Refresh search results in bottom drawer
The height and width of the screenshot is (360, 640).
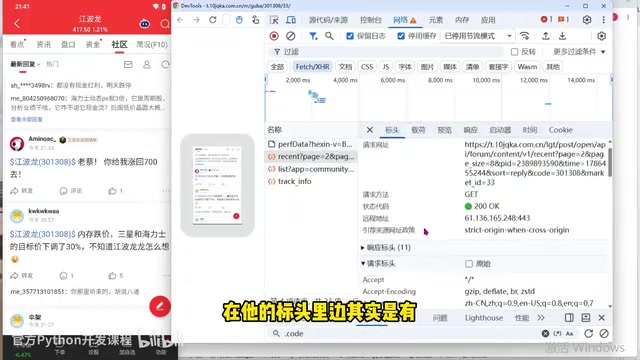[588, 333]
